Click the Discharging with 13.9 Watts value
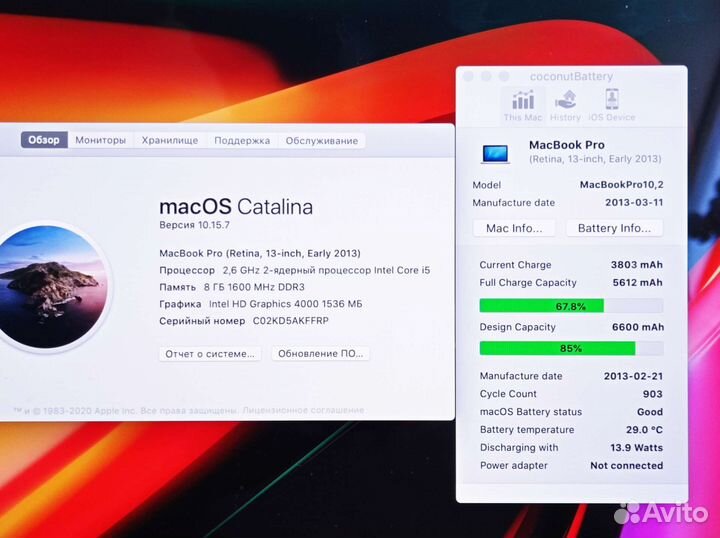 [x=636, y=448]
